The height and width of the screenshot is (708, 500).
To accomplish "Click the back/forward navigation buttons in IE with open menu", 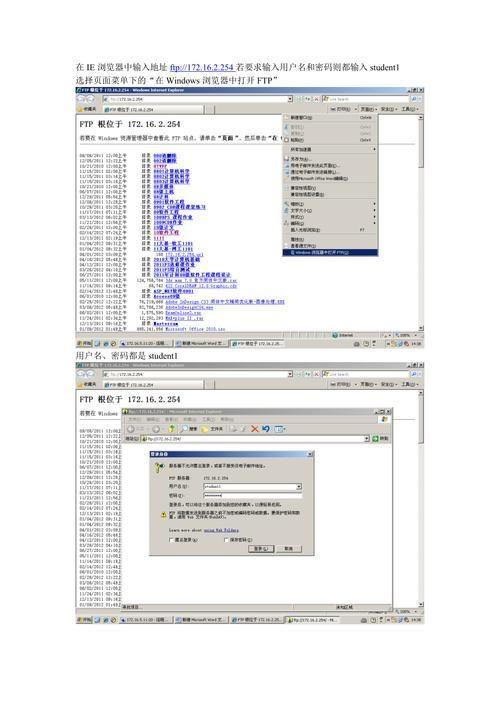I will [x=86, y=98].
